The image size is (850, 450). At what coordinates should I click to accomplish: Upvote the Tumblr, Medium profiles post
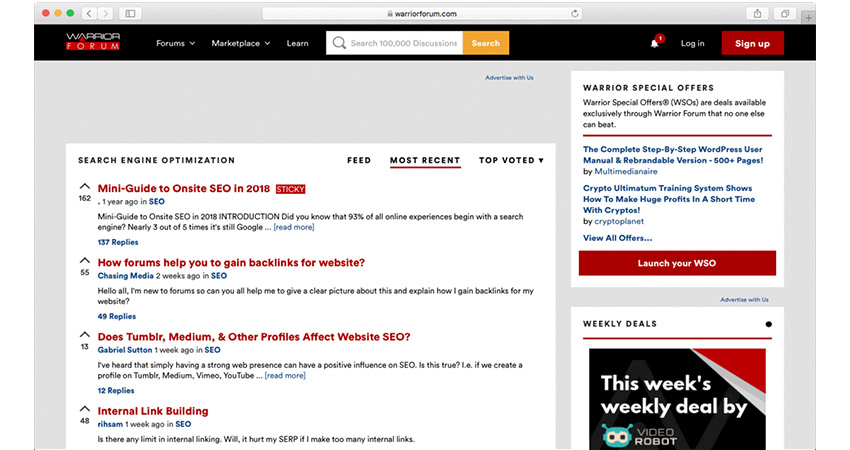click(x=85, y=335)
